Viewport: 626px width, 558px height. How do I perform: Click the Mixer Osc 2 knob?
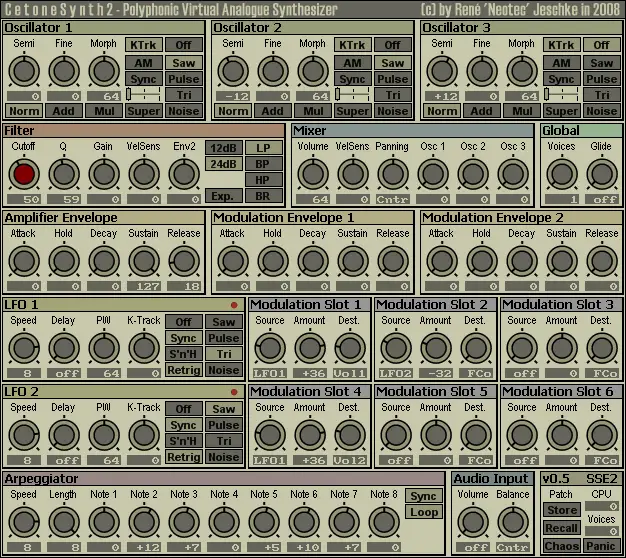pos(473,174)
